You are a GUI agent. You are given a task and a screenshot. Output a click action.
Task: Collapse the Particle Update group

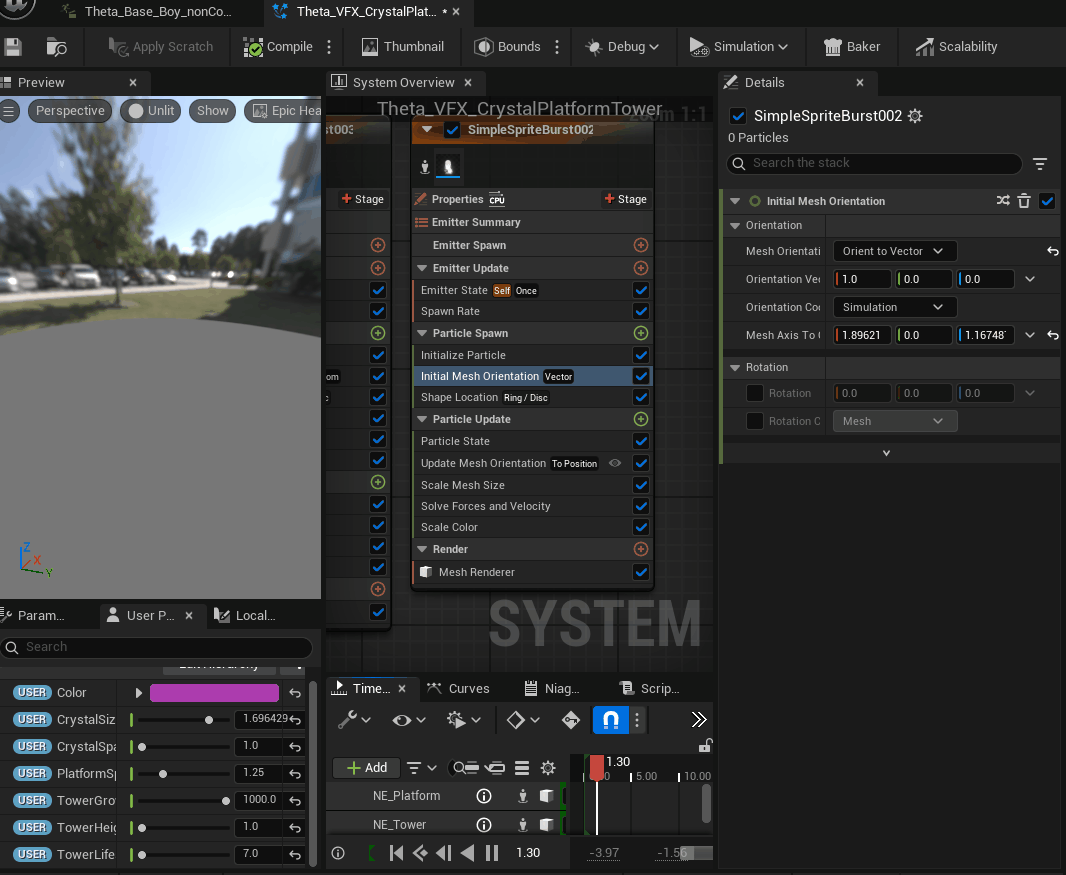click(x=422, y=419)
